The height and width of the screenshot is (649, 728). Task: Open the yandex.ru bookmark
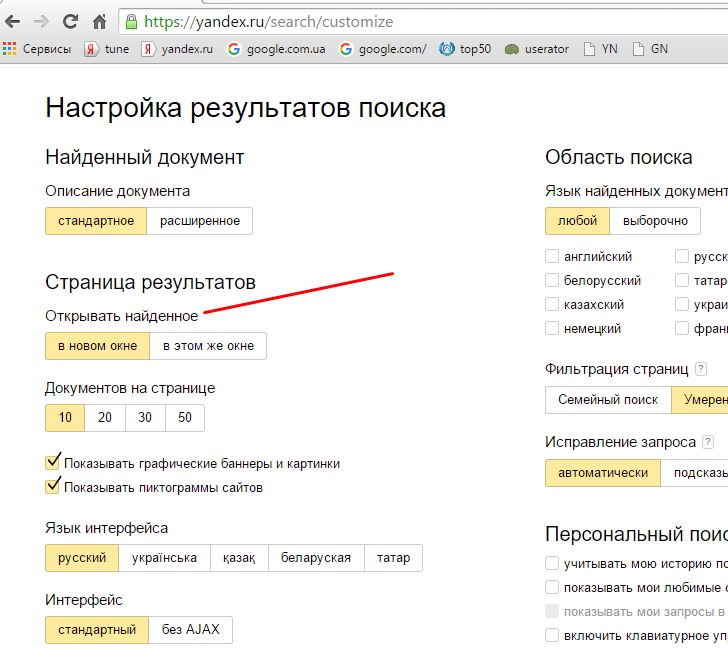tap(177, 49)
